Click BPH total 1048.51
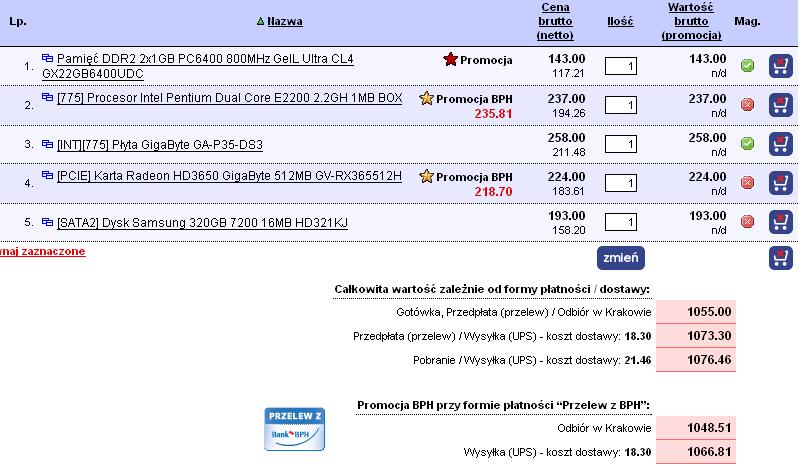802x466 pixels. (709, 428)
